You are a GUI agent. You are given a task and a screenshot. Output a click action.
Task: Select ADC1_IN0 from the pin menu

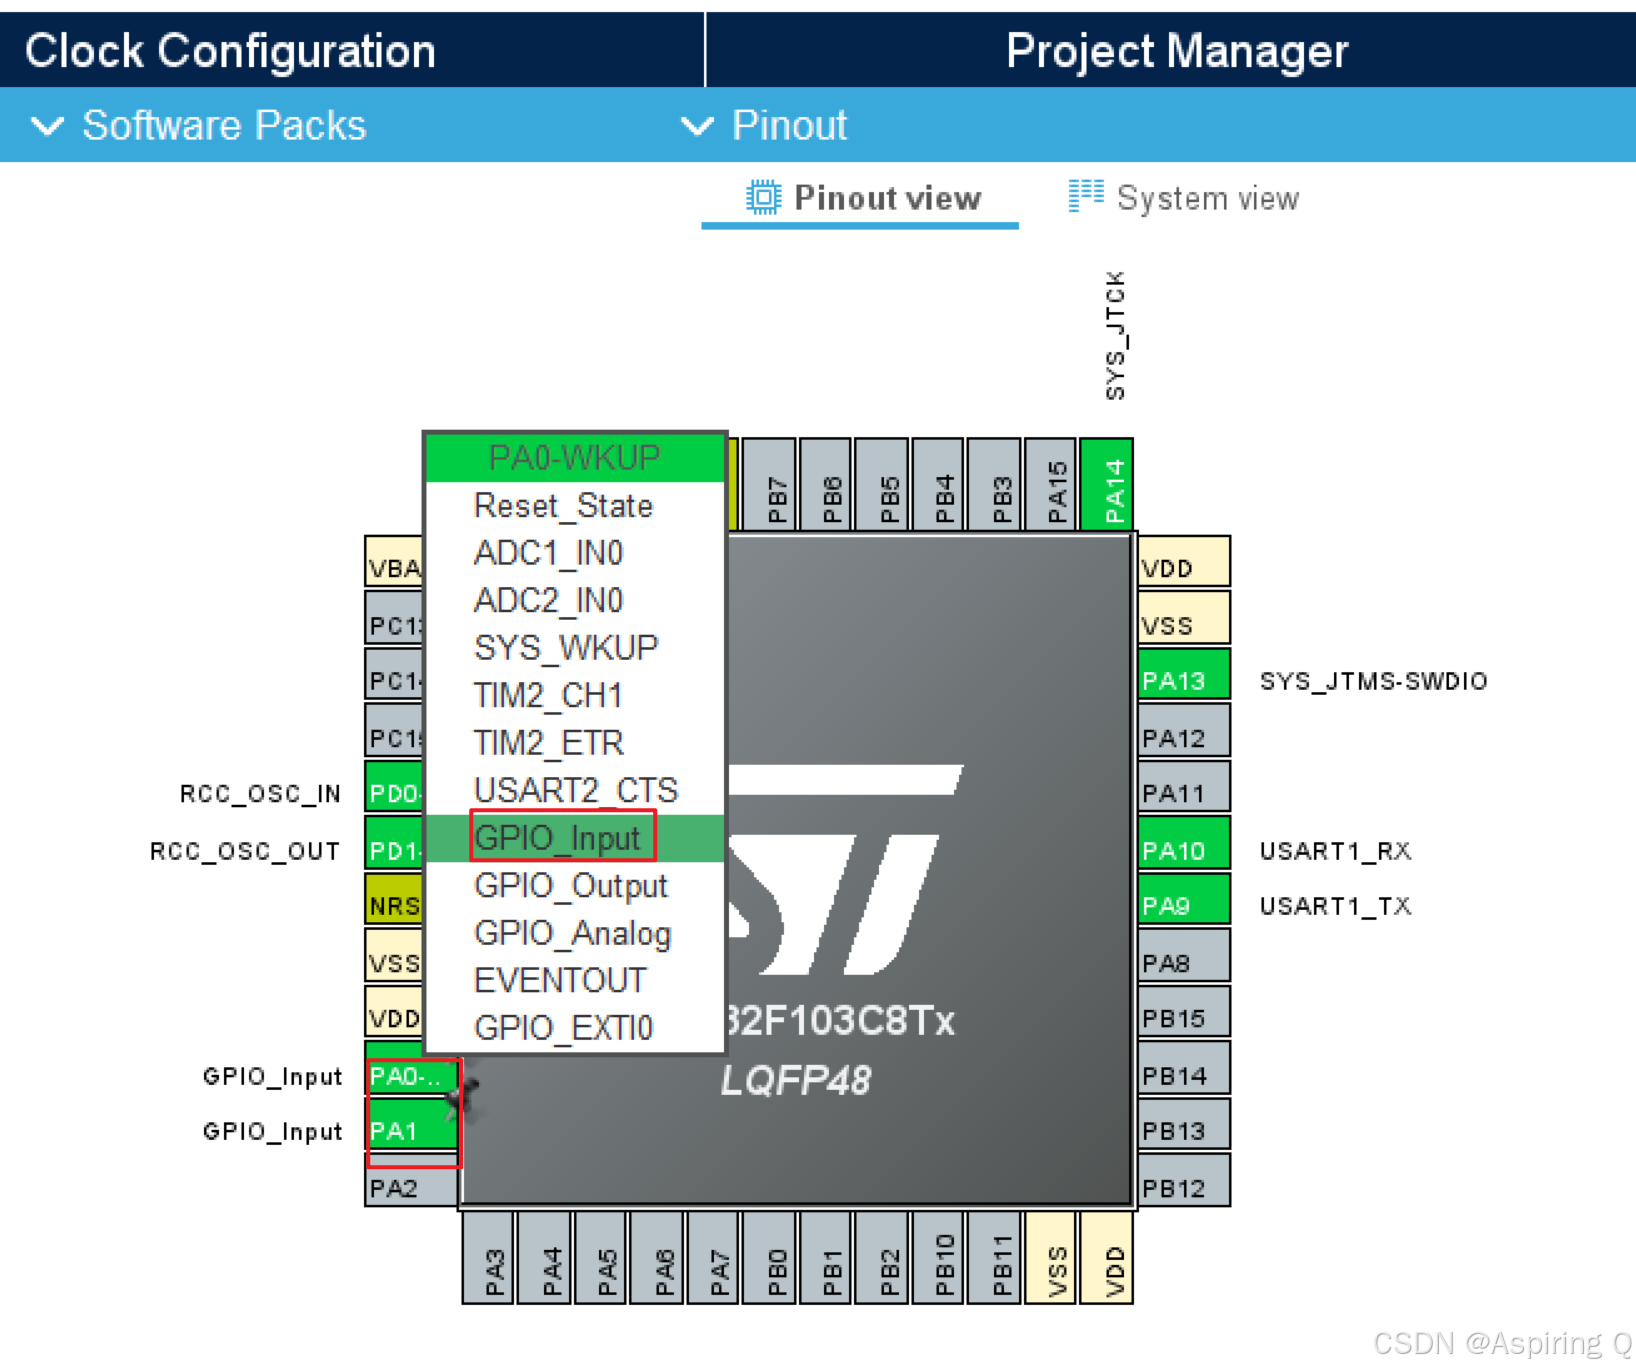pos(575,553)
